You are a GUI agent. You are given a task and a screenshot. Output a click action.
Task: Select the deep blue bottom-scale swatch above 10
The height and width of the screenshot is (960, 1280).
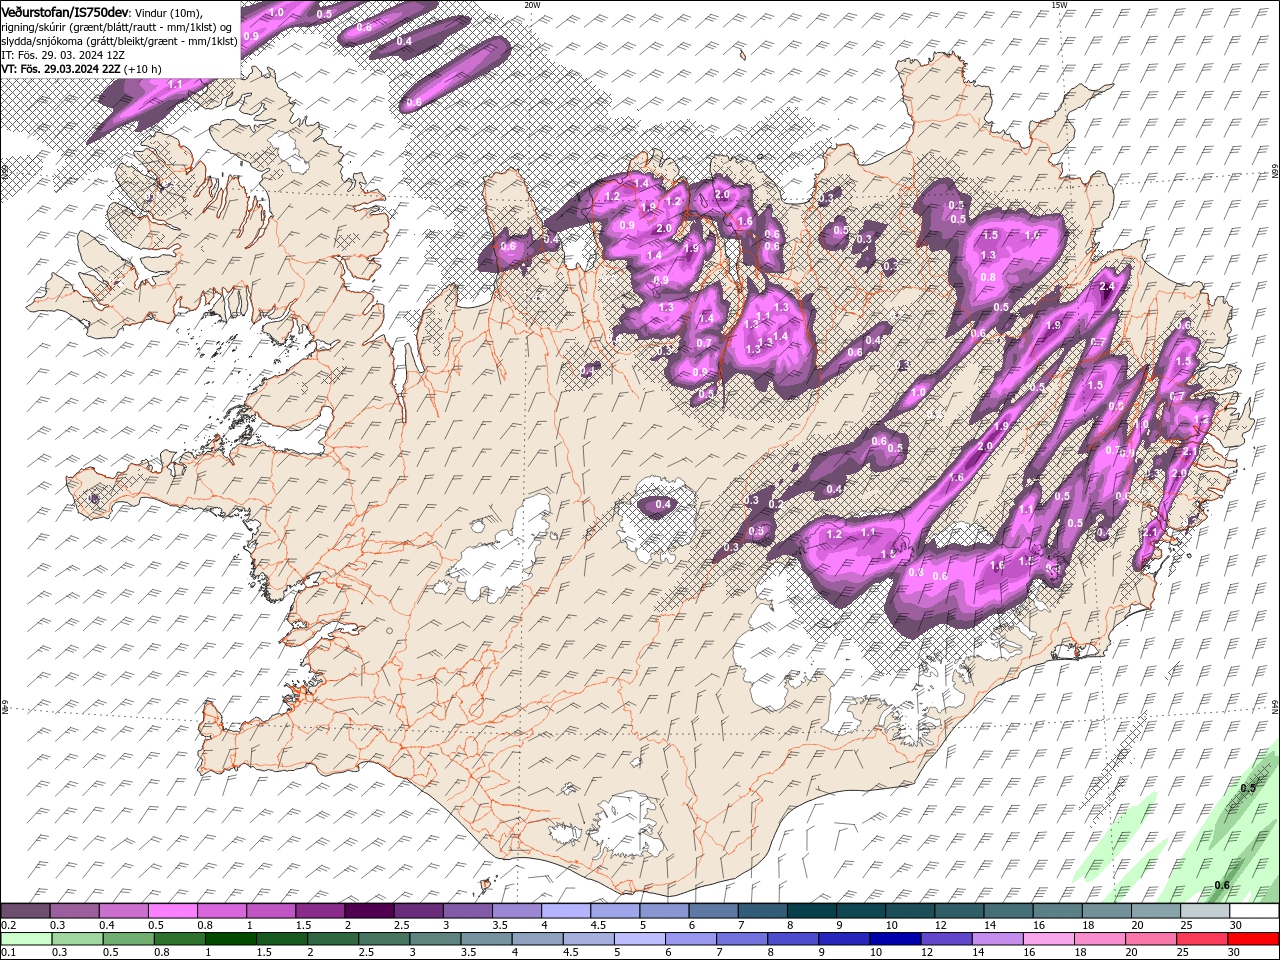(894, 939)
